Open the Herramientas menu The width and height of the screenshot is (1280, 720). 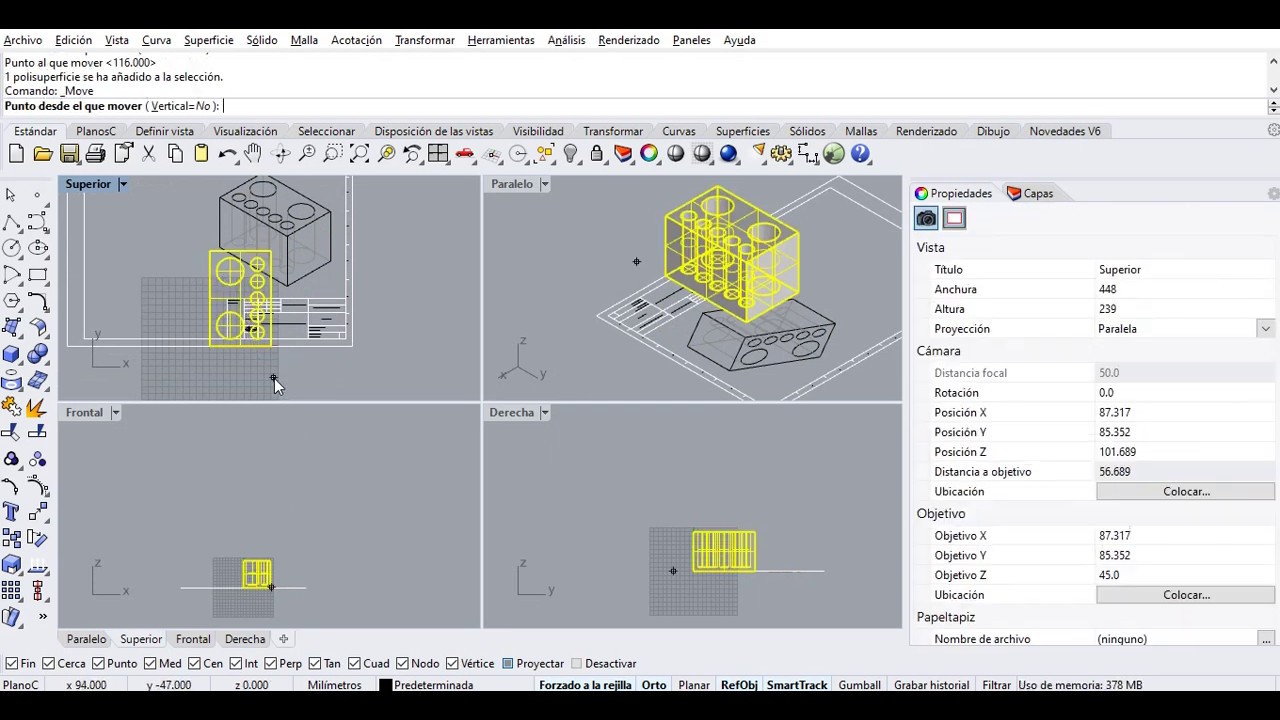501,40
